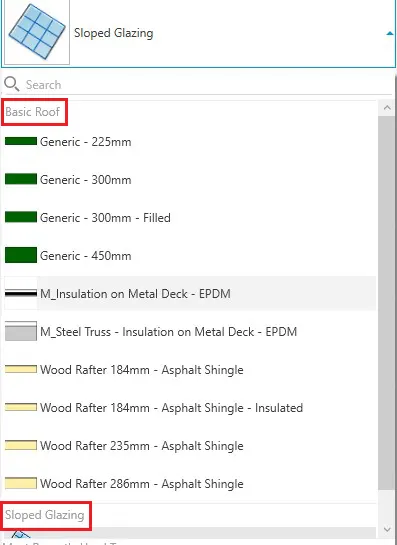This screenshot has height=545, width=397.
Task: Click the Generic - 450mm green swatch icon
Action: [x=21, y=255]
